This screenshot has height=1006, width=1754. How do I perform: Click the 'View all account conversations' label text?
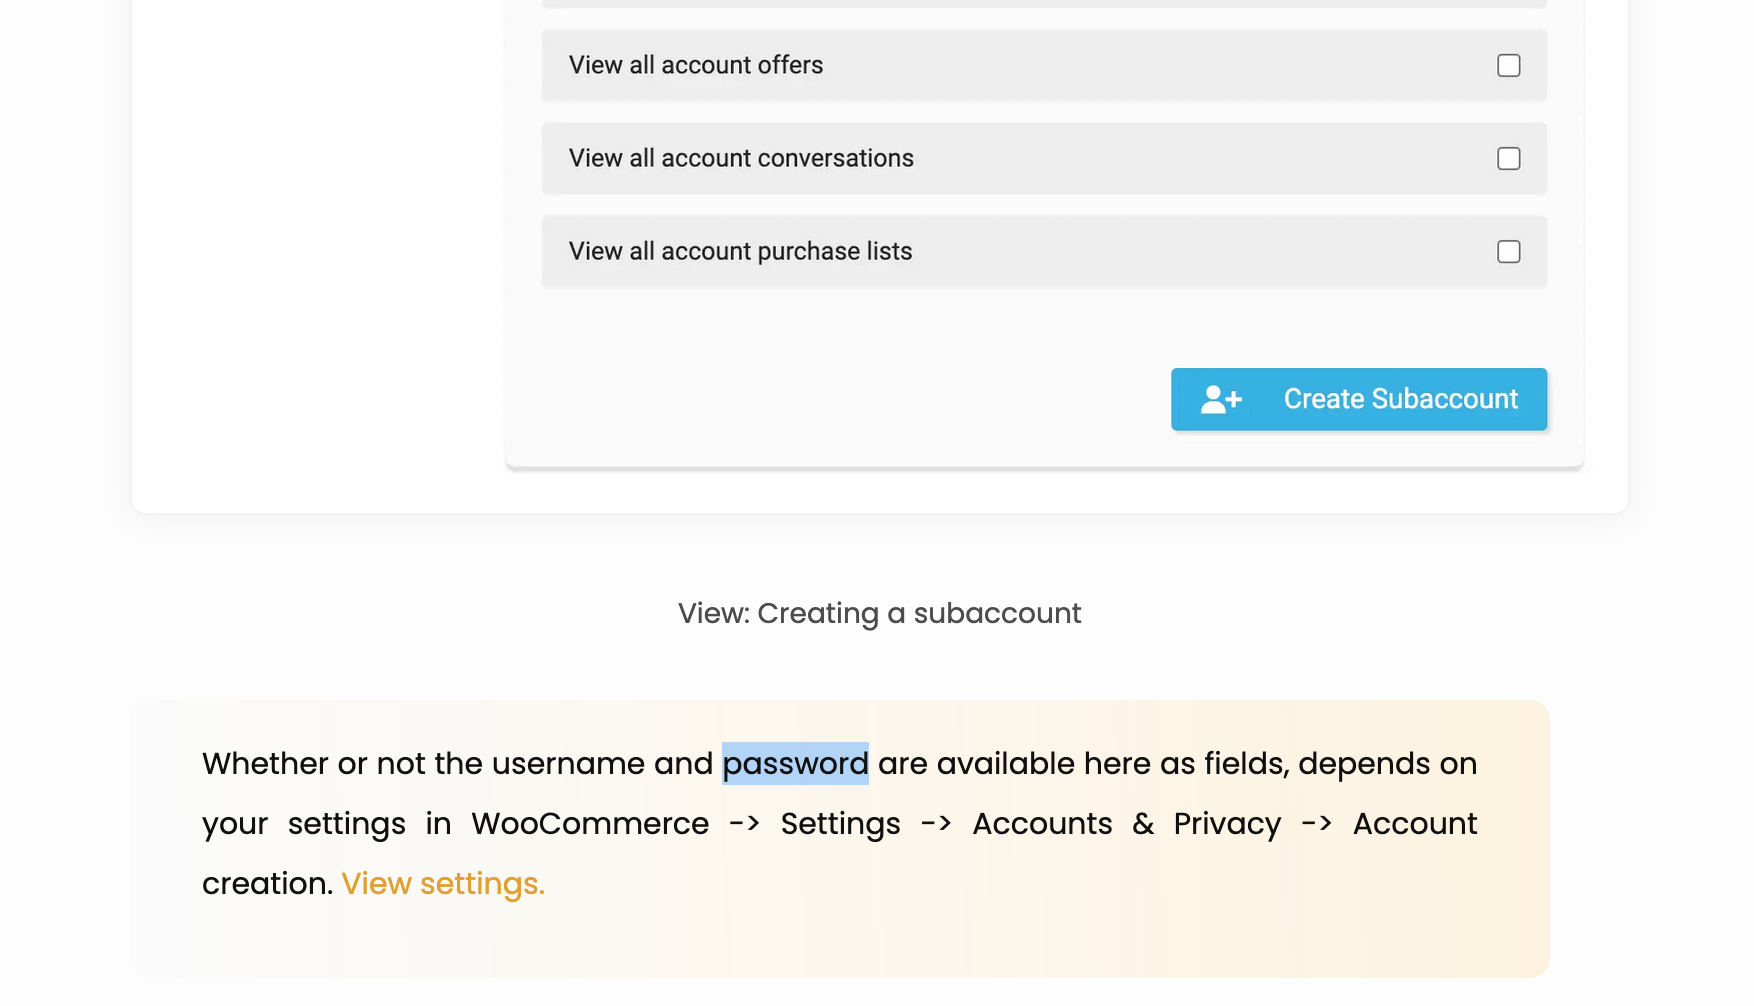coord(741,158)
